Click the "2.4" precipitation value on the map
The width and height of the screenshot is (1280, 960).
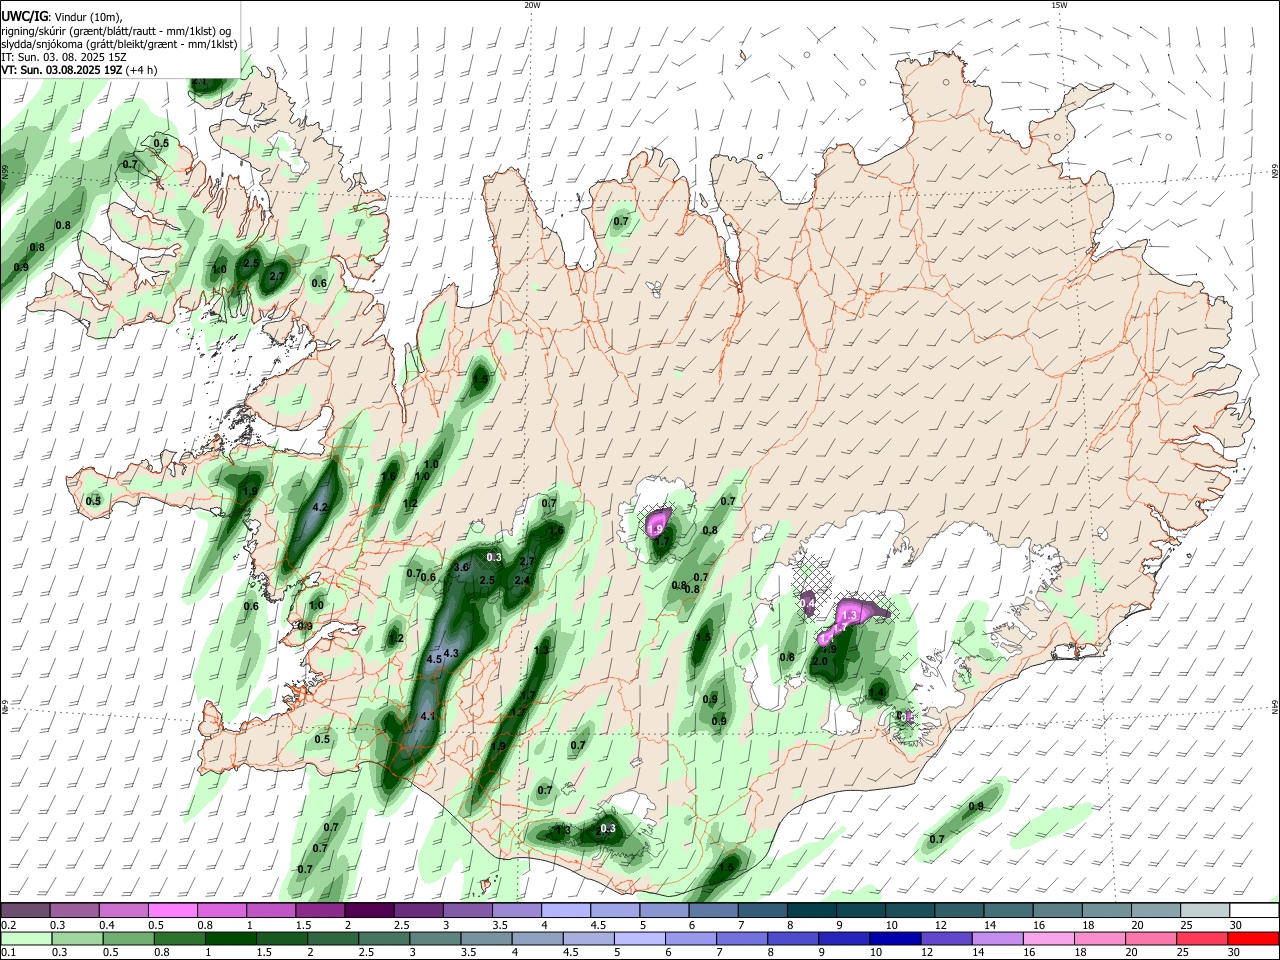522,580
